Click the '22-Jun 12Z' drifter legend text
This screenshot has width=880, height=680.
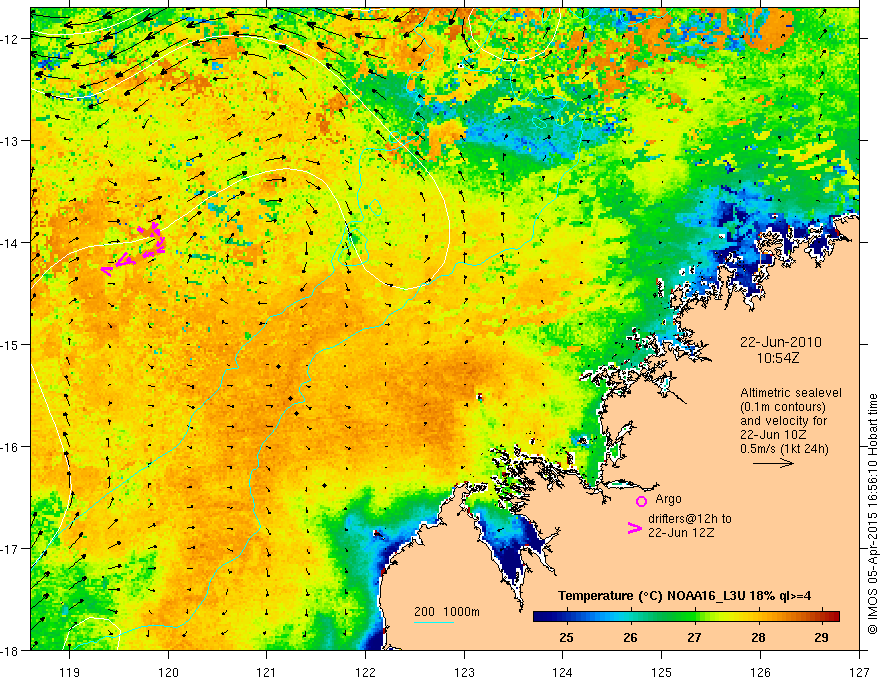681,533
